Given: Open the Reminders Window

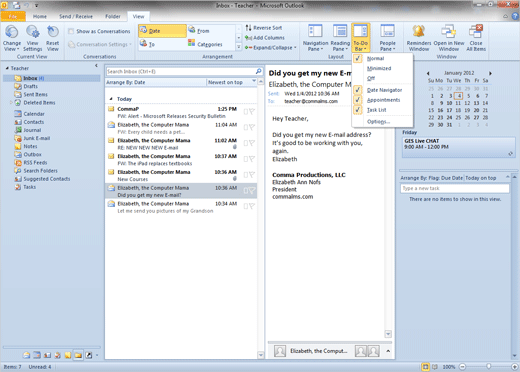Looking at the screenshot, I should pos(419,38).
